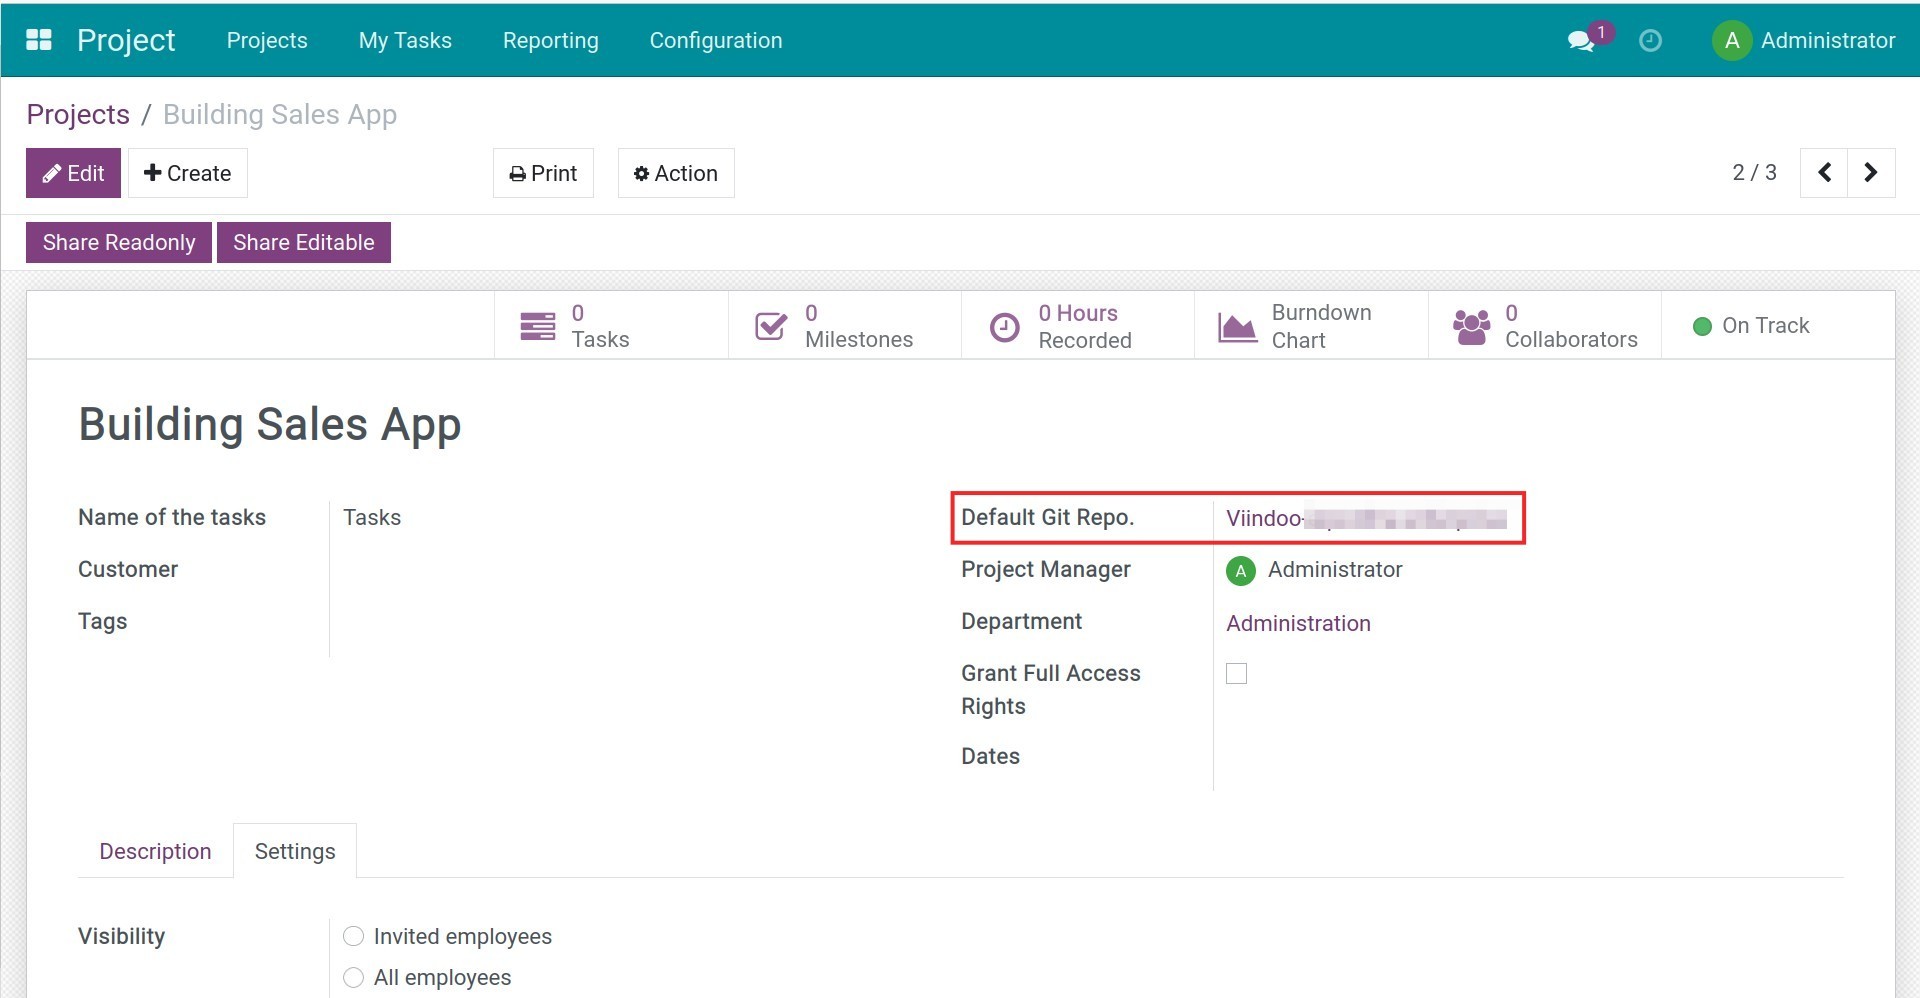Select All employees visibility option
The width and height of the screenshot is (1920, 998).
click(x=353, y=977)
